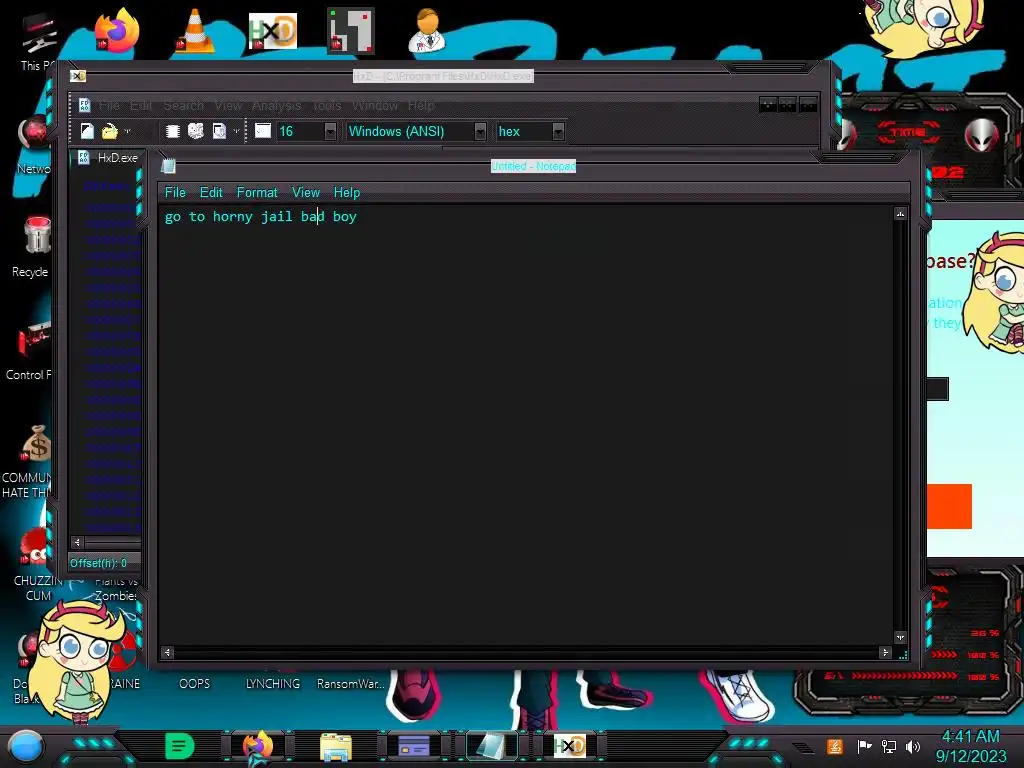Open HxD desktop shortcut icon

click(273, 31)
